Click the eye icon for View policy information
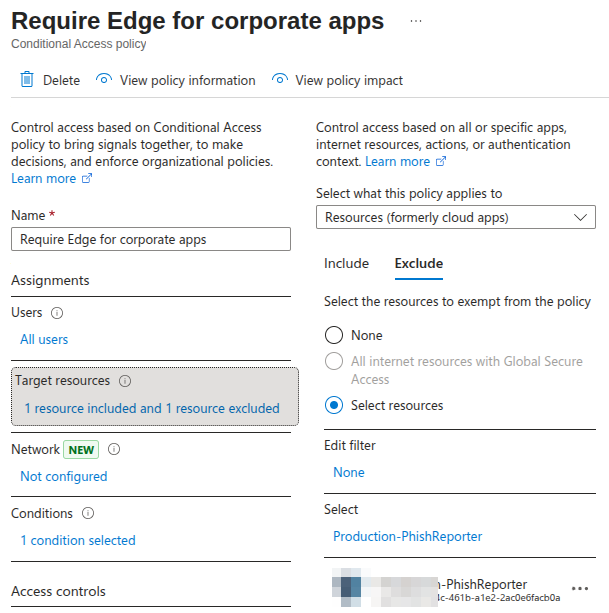 tap(104, 79)
